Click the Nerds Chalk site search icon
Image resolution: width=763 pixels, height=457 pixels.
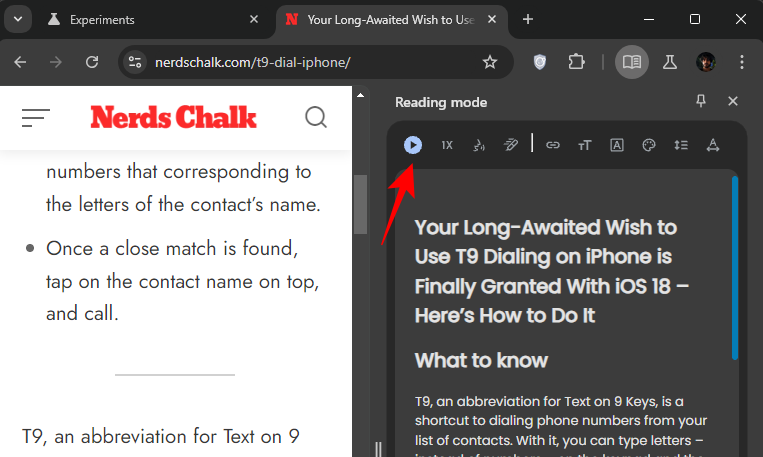pos(316,118)
